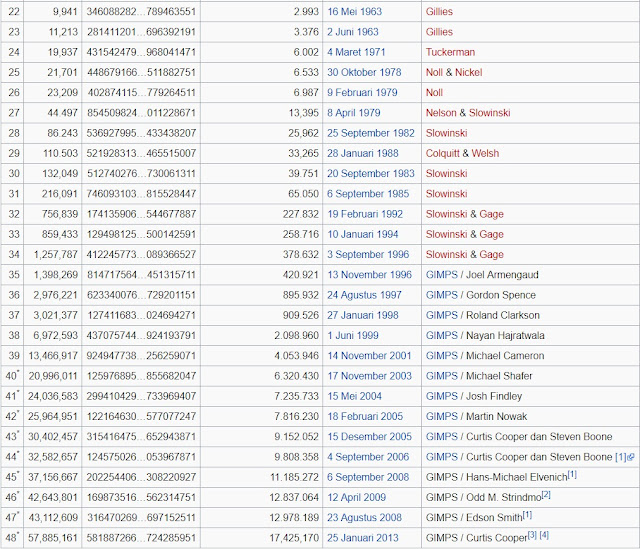The height and width of the screenshot is (549, 640).
Task: Open the 9 Februari 1979 link
Action: pyautogui.click(x=362, y=93)
